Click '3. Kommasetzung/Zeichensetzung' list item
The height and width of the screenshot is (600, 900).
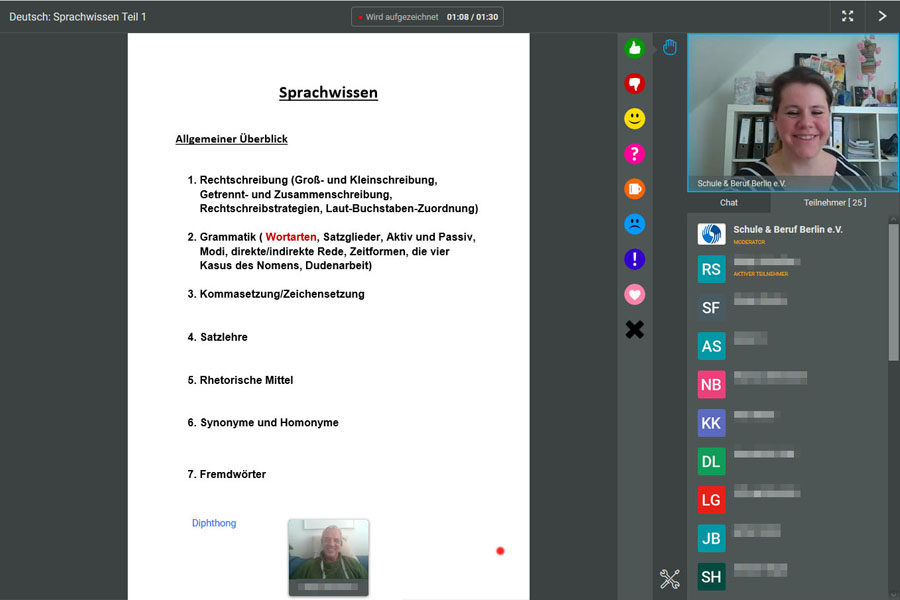pos(276,294)
